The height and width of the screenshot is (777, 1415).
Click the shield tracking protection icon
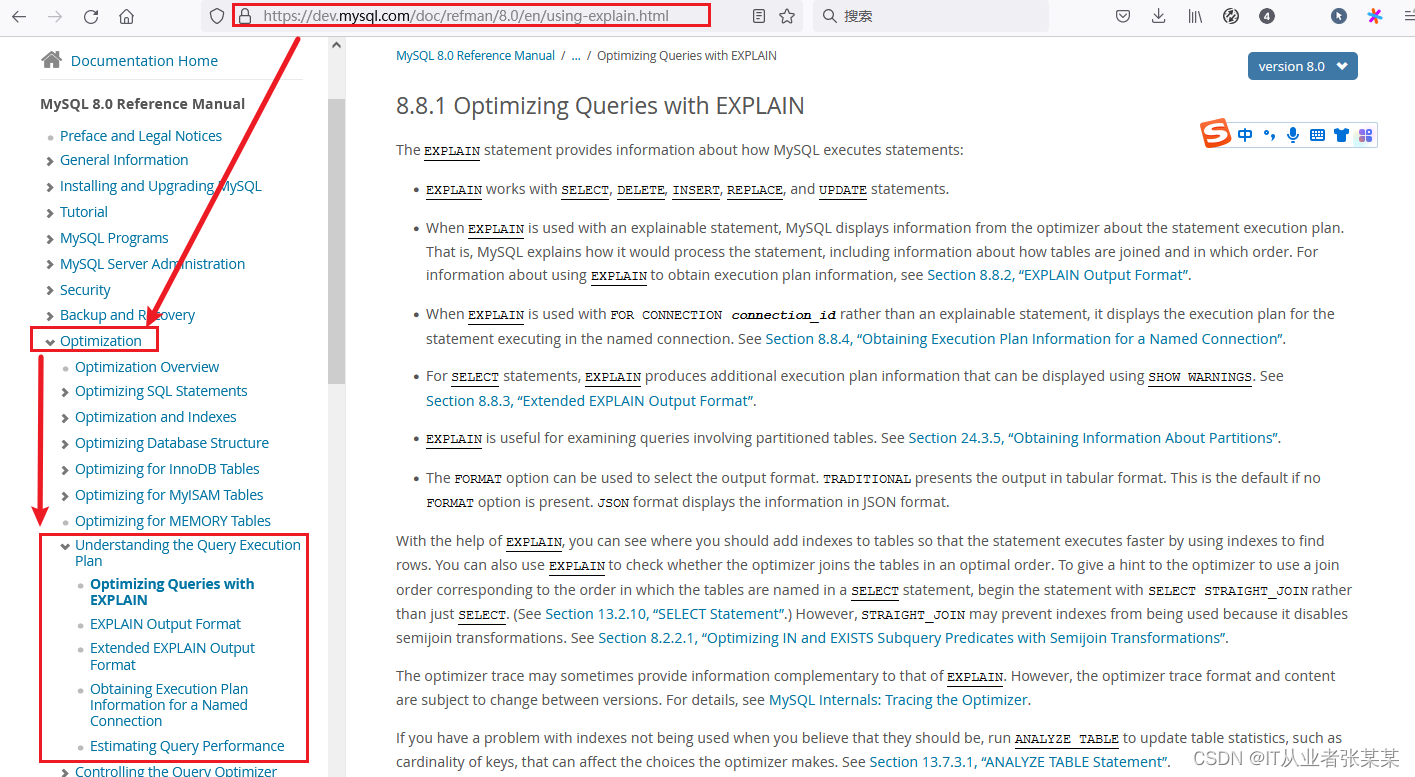(217, 16)
